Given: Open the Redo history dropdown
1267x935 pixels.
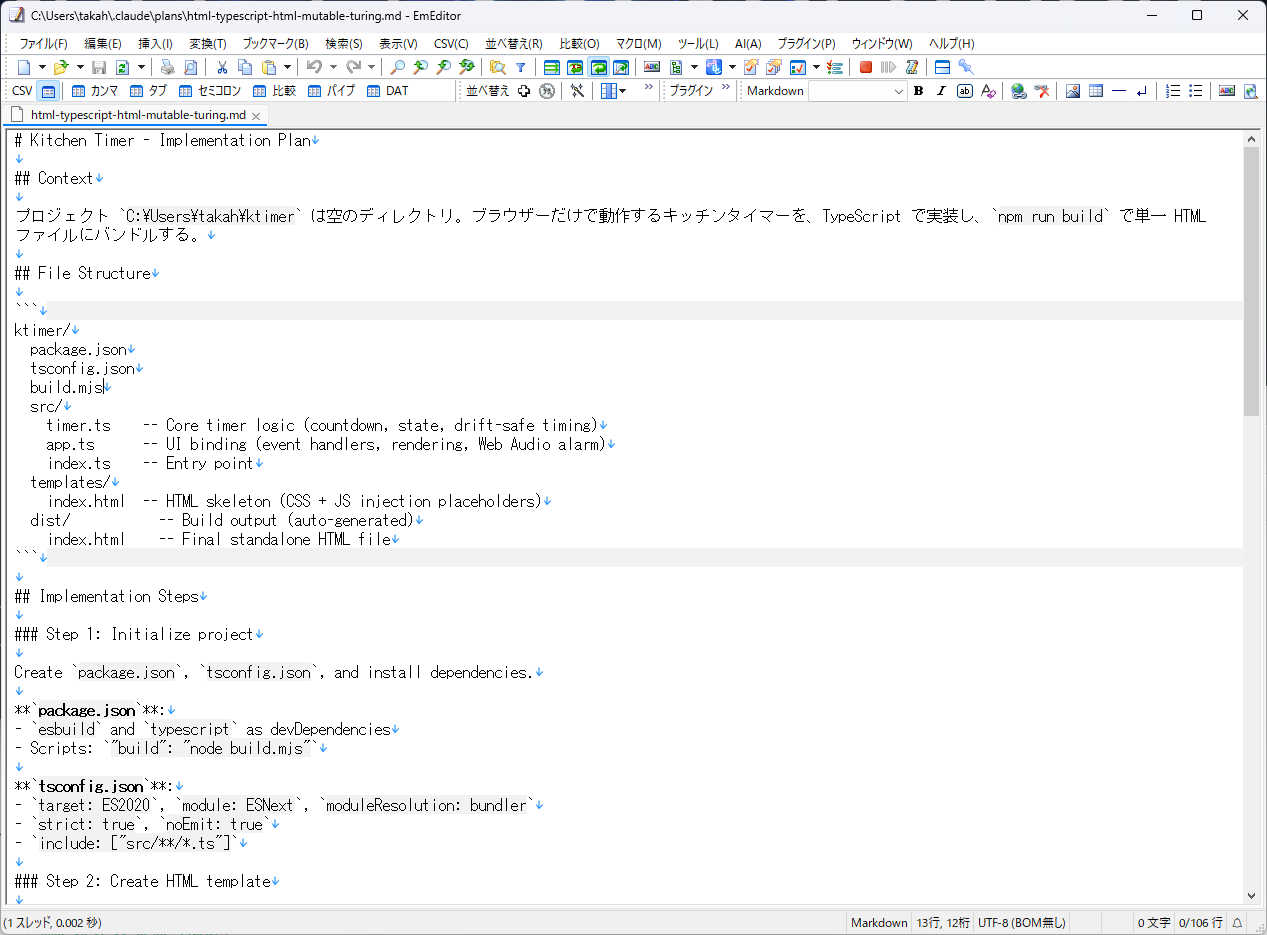Looking at the screenshot, I should 371,67.
